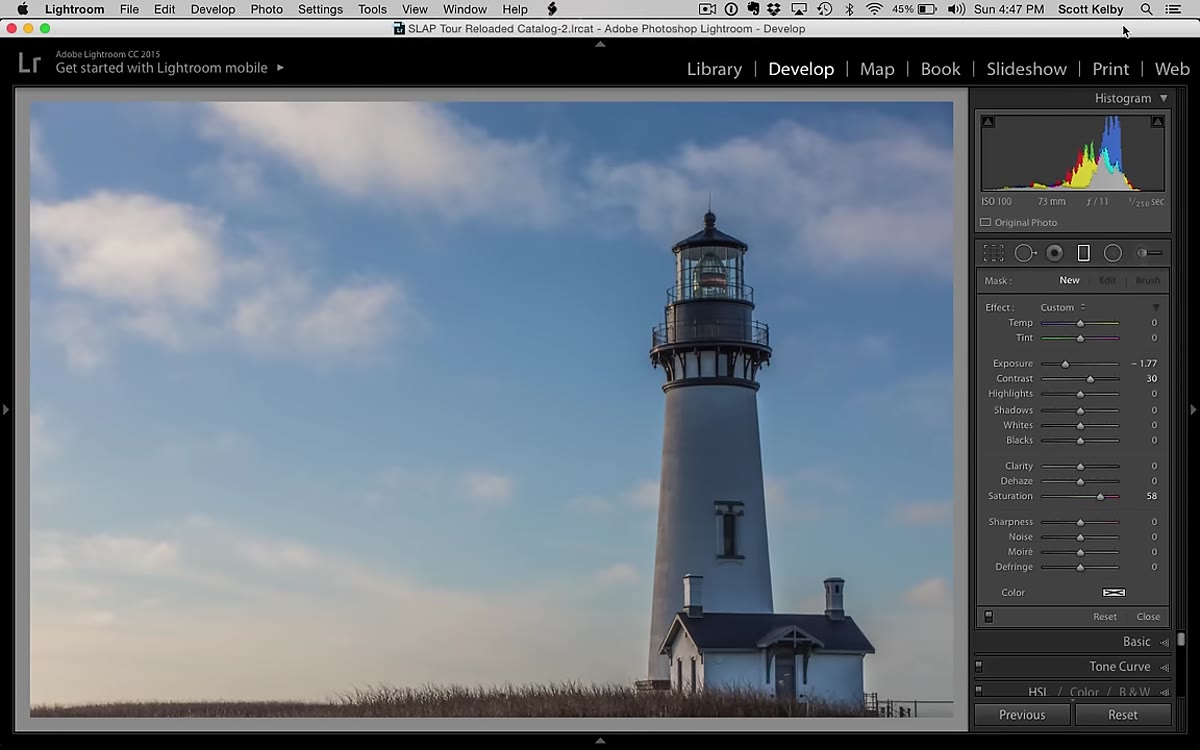Open the Tools menu

tap(372, 9)
